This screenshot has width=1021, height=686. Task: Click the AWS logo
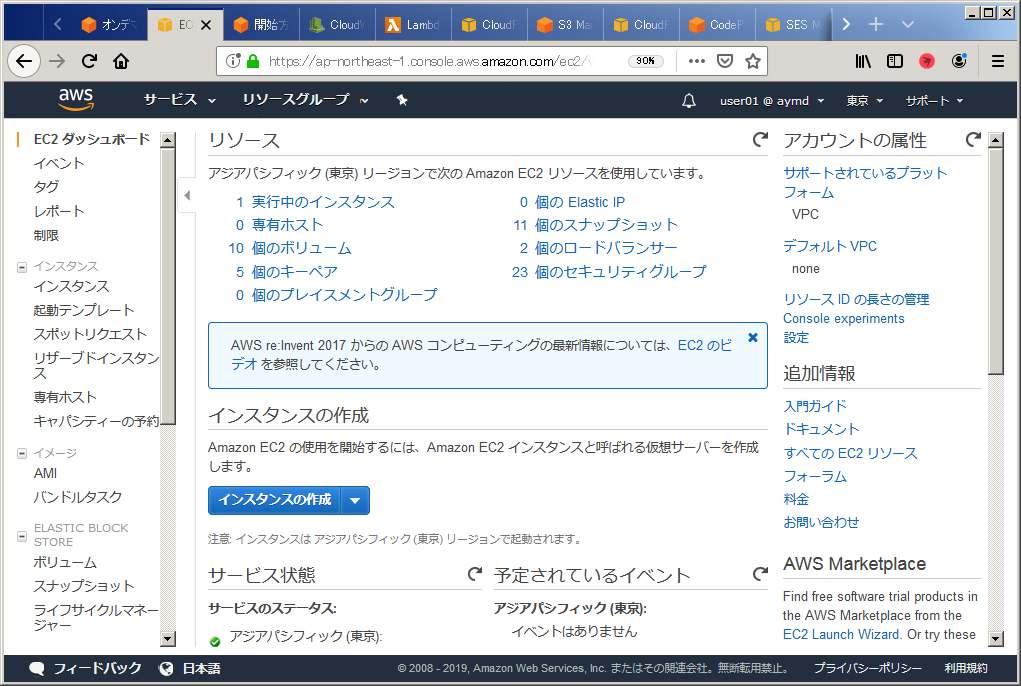76,99
